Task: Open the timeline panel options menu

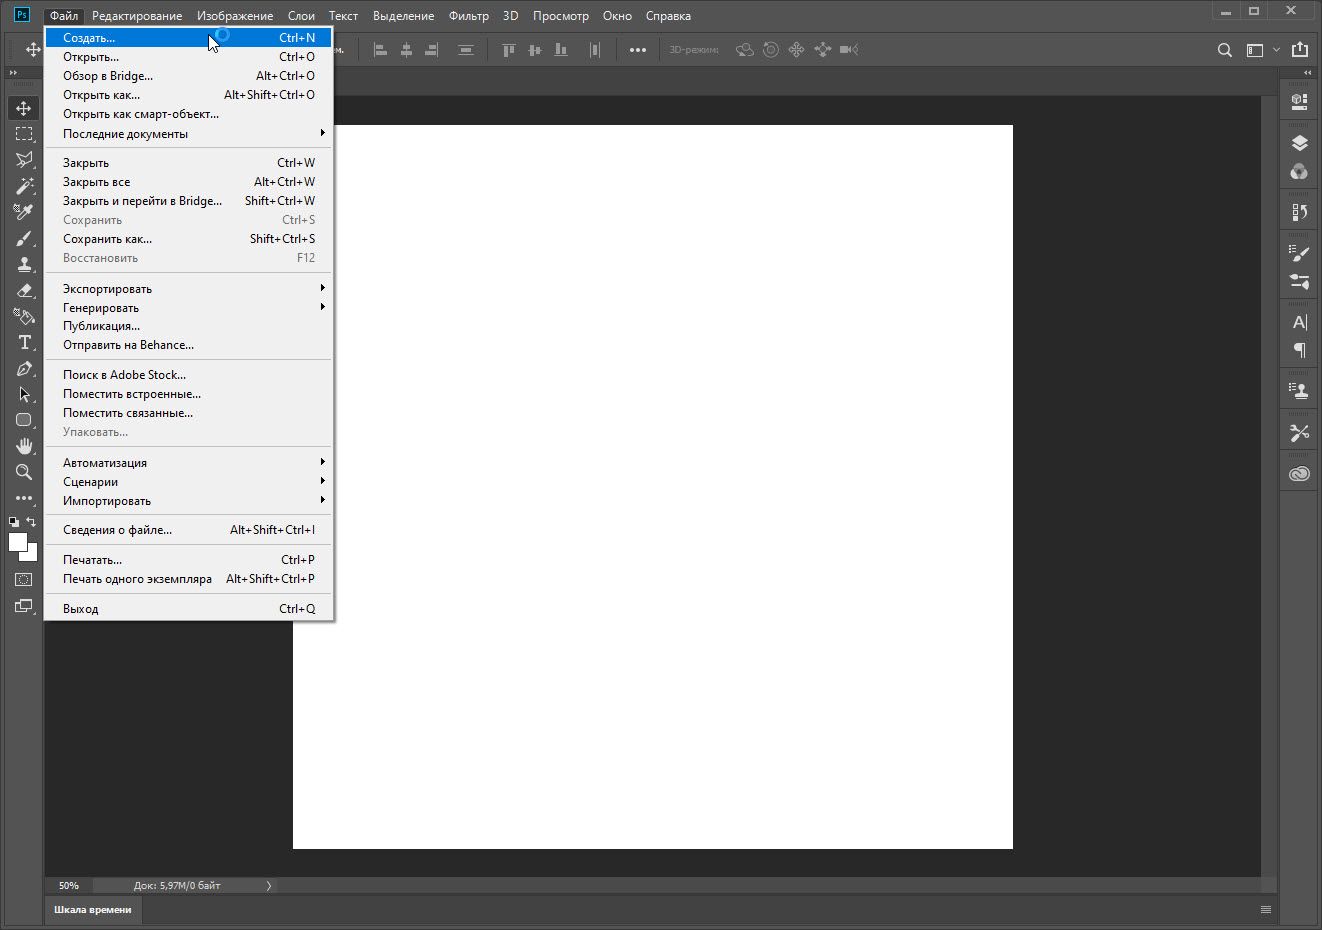Action: click(1266, 910)
